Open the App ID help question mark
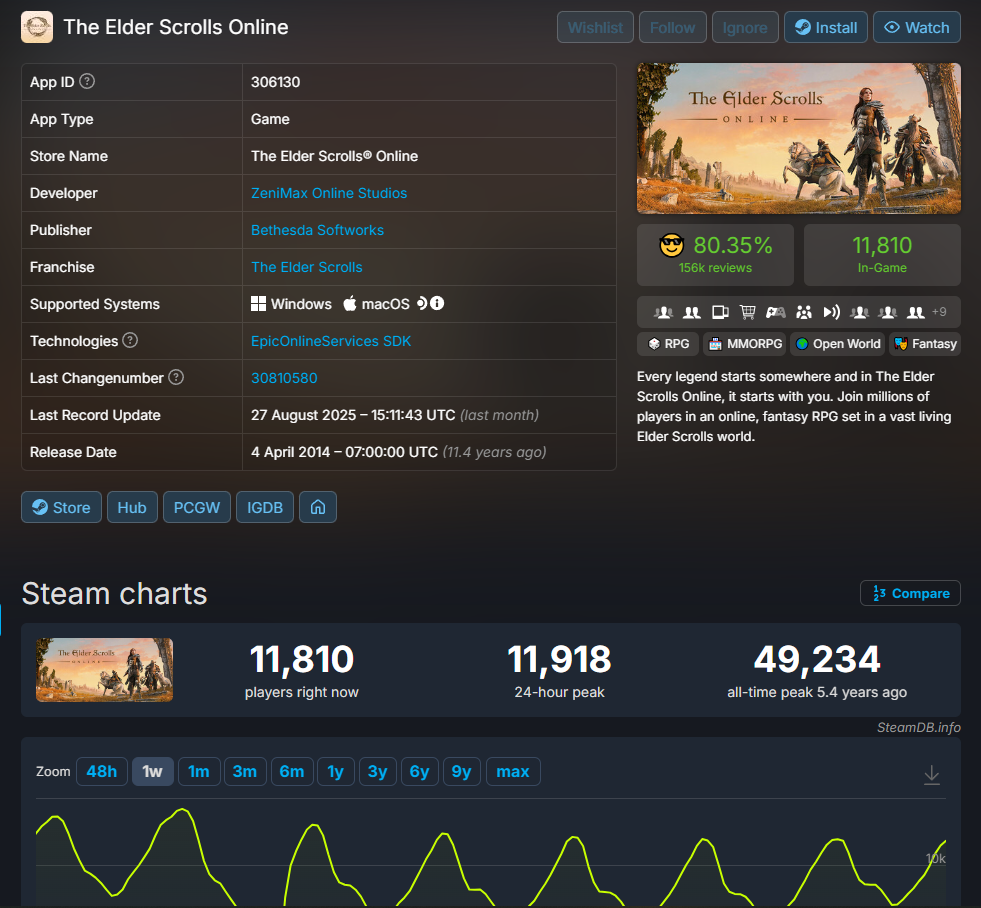Screen dimensions: 981x908 click(88, 81)
